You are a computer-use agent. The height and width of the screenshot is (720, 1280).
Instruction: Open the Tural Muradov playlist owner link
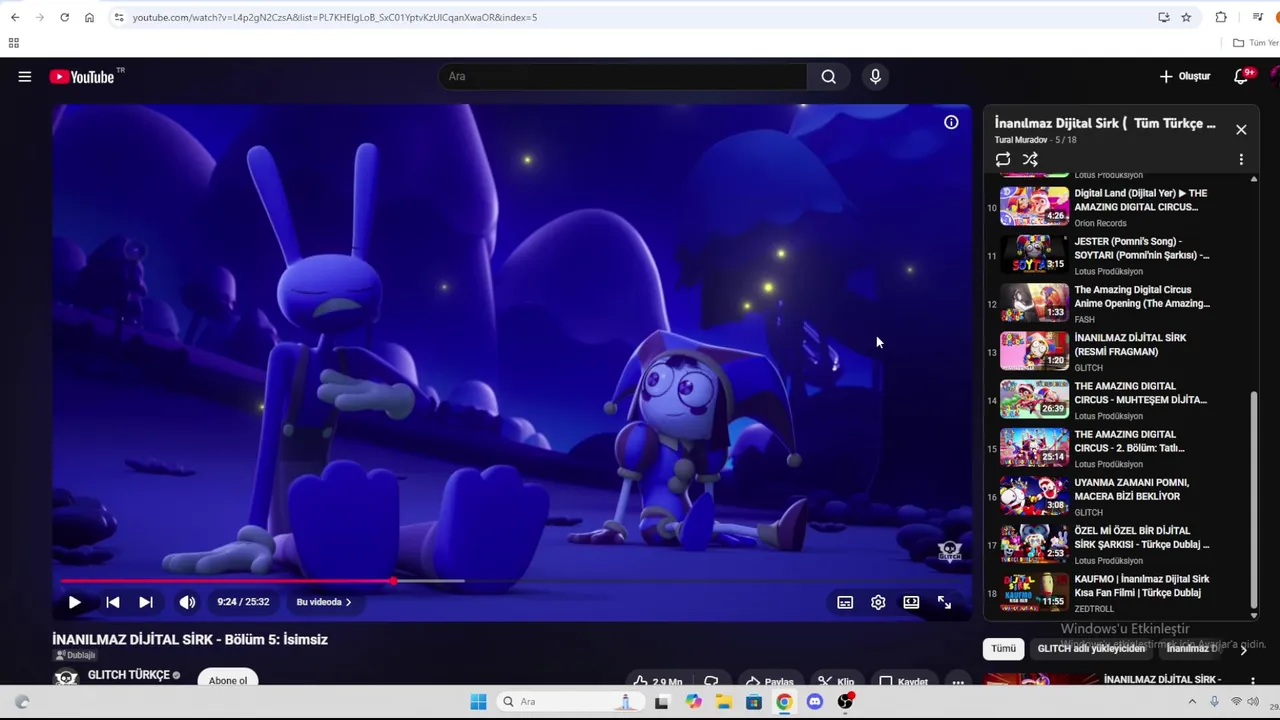pyautogui.click(x=1021, y=140)
